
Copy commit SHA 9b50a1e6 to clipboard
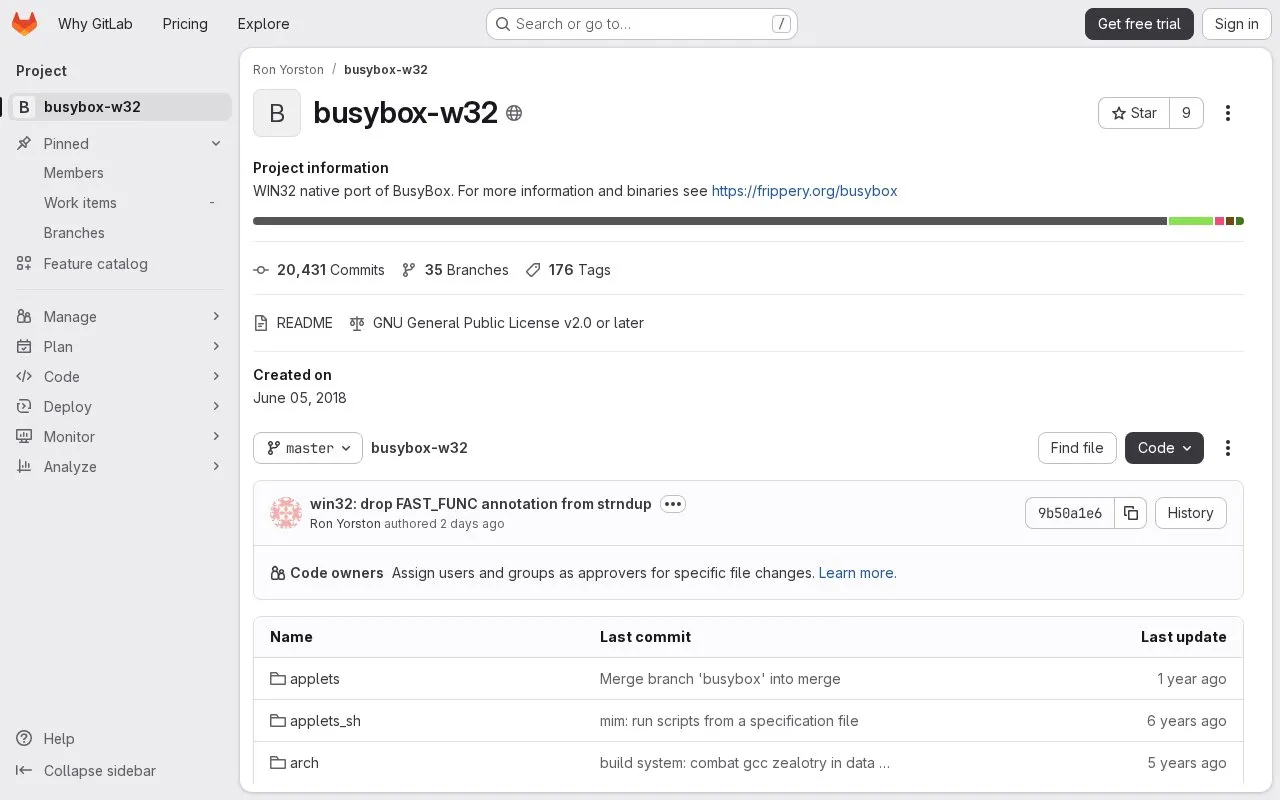click(1131, 513)
